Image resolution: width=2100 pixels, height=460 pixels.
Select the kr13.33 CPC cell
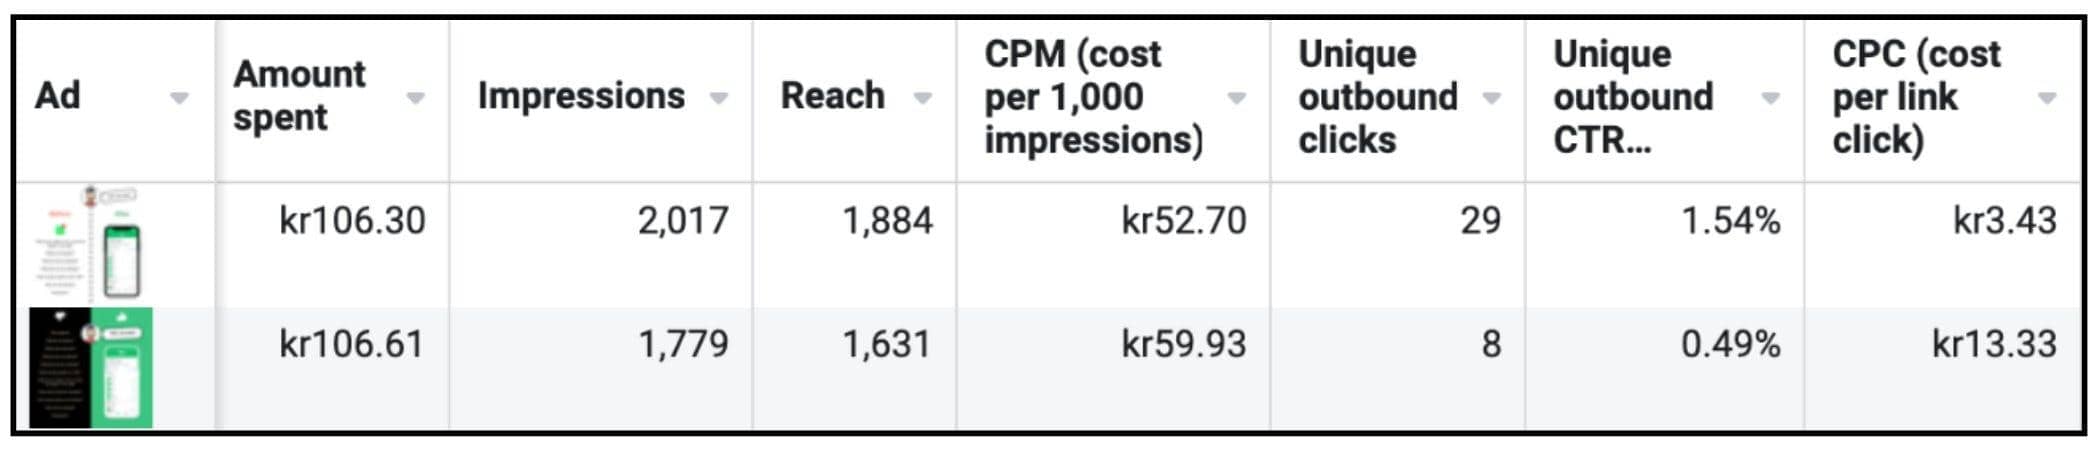click(x=1994, y=344)
